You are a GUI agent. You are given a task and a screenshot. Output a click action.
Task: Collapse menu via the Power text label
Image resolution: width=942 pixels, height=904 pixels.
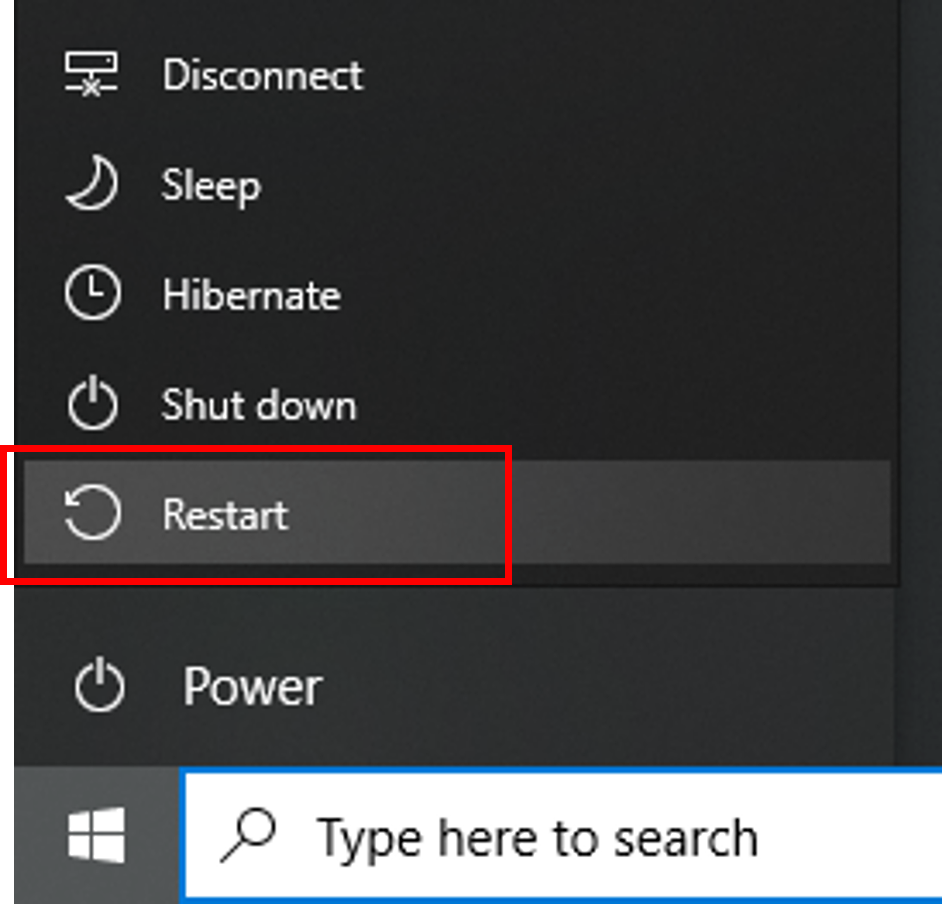pos(253,687)
